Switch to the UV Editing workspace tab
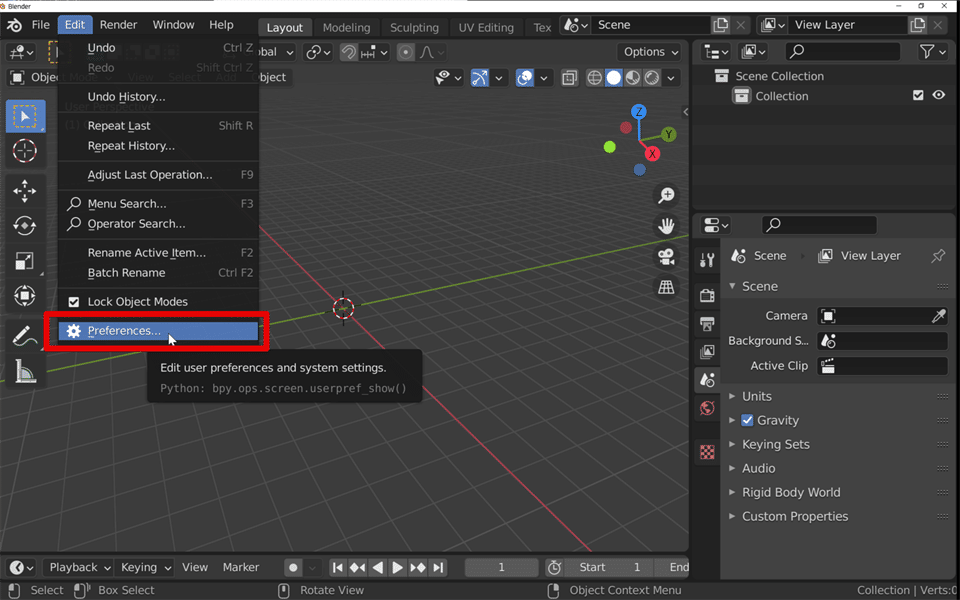Viewport: 960px width, 600px height. (x=486, y=28)
